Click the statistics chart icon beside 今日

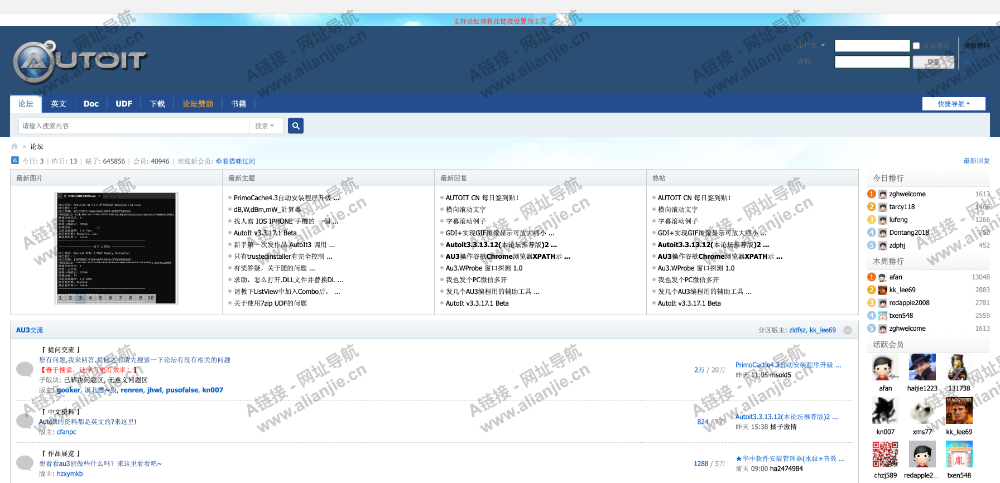tap(15, 161)
